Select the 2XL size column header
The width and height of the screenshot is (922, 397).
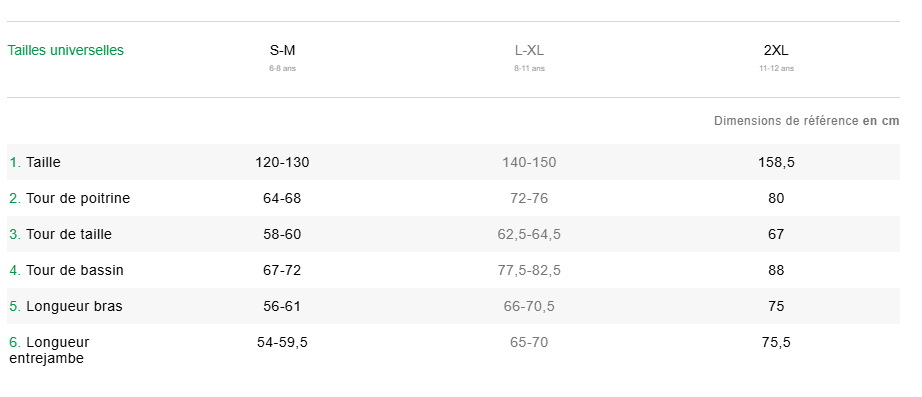coord(776,51)
